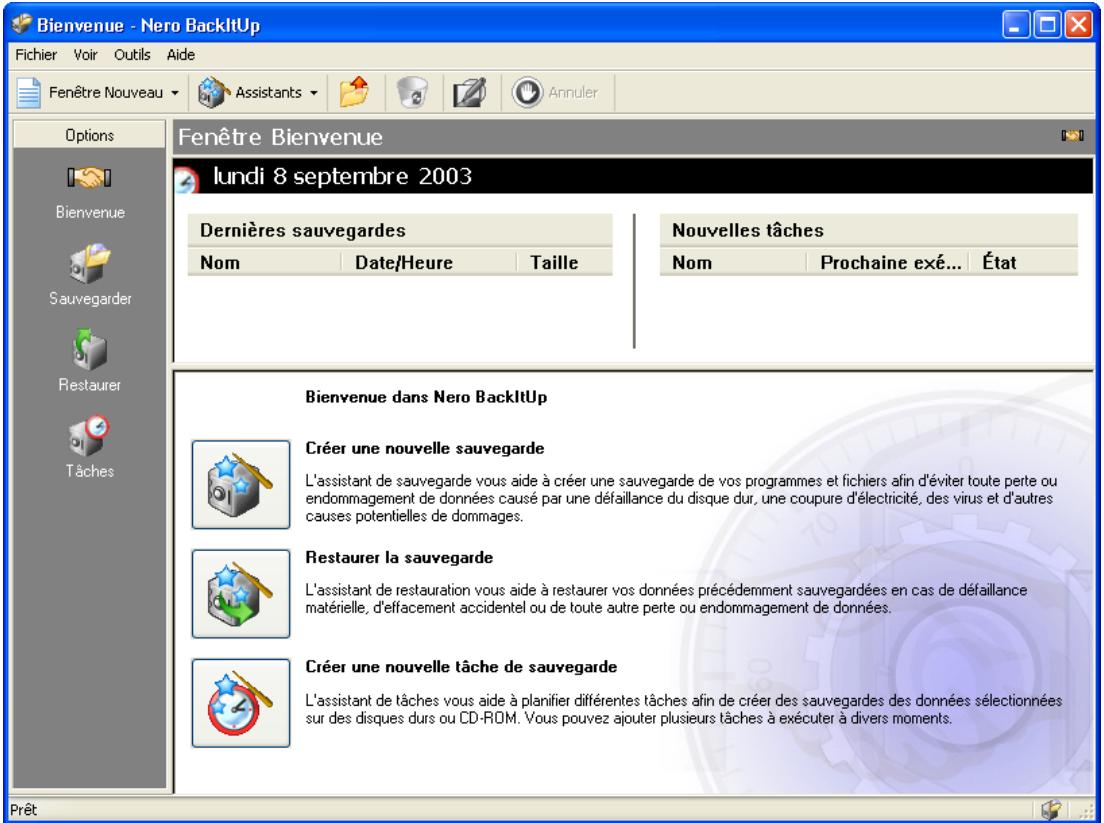The height and width of the screenshot is (823, 1104).
Task: Click the Prêt status bar text
Action: (x=23, y=810)
